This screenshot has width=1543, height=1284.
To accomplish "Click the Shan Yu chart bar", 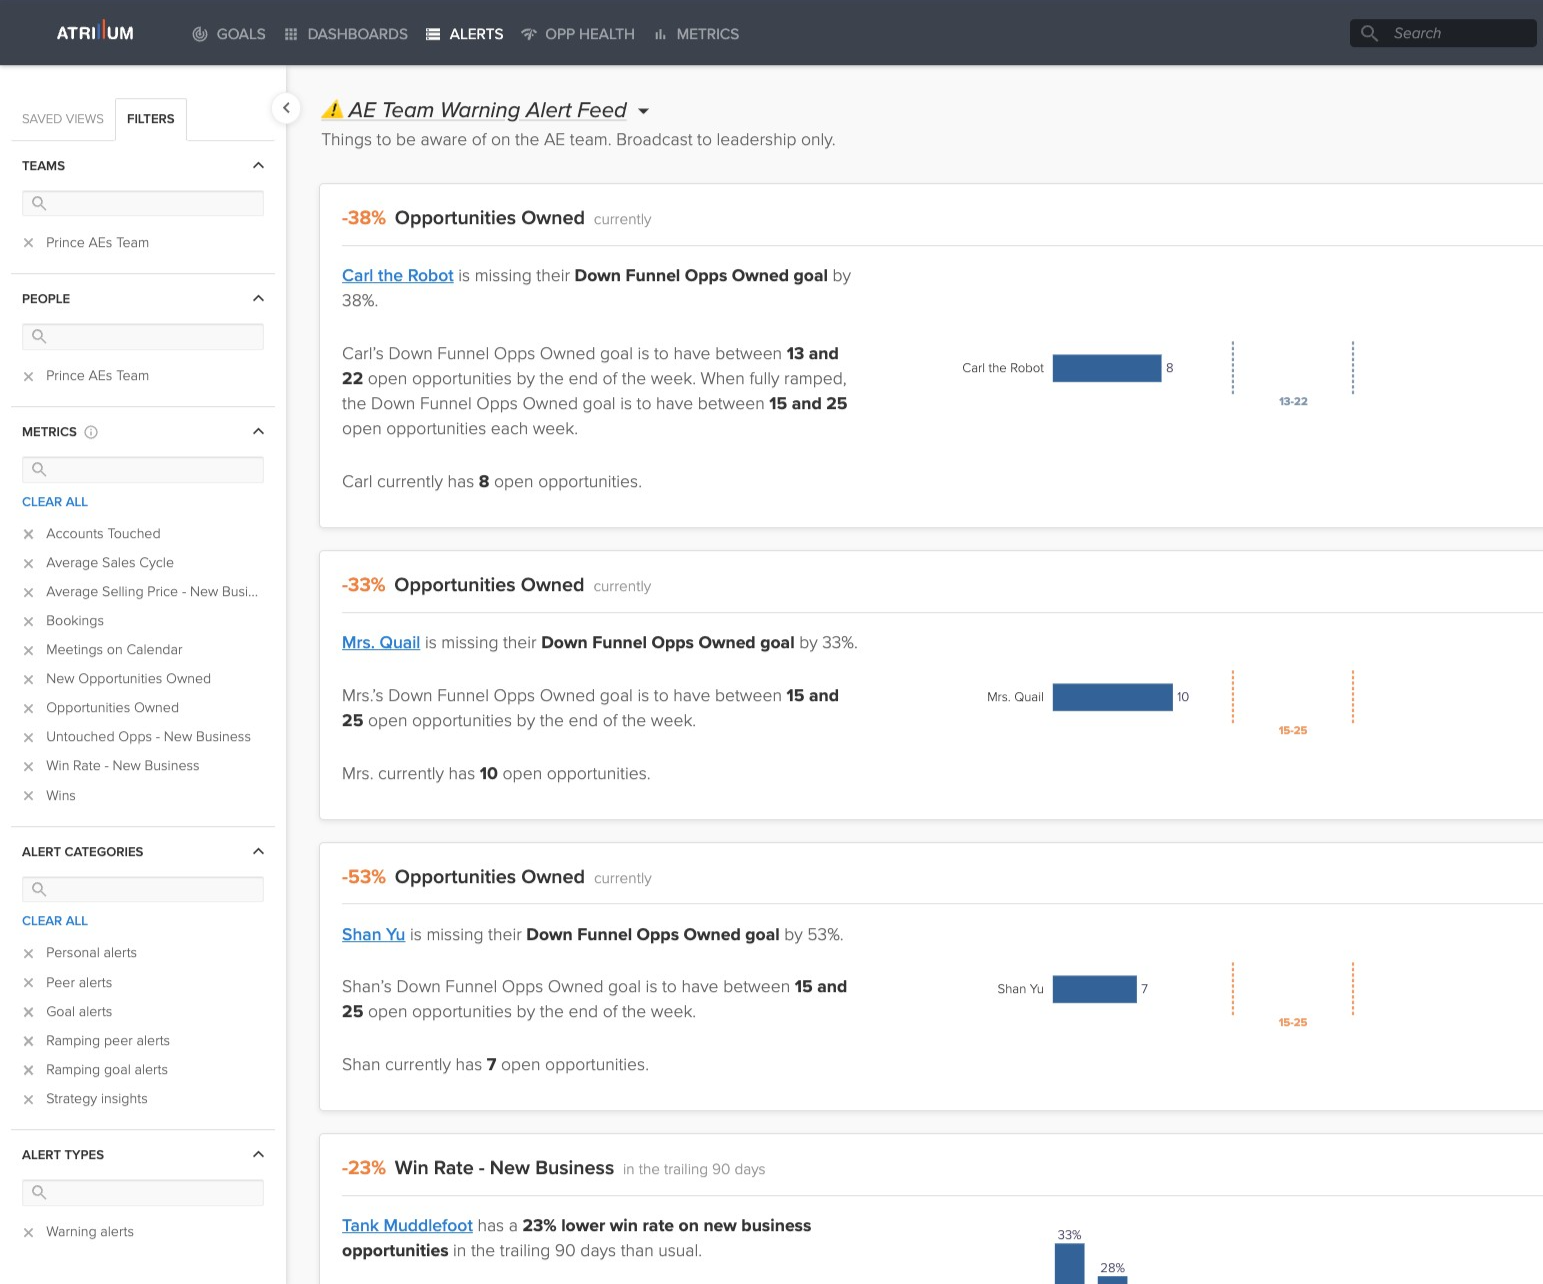I will tap(1095, 989).
